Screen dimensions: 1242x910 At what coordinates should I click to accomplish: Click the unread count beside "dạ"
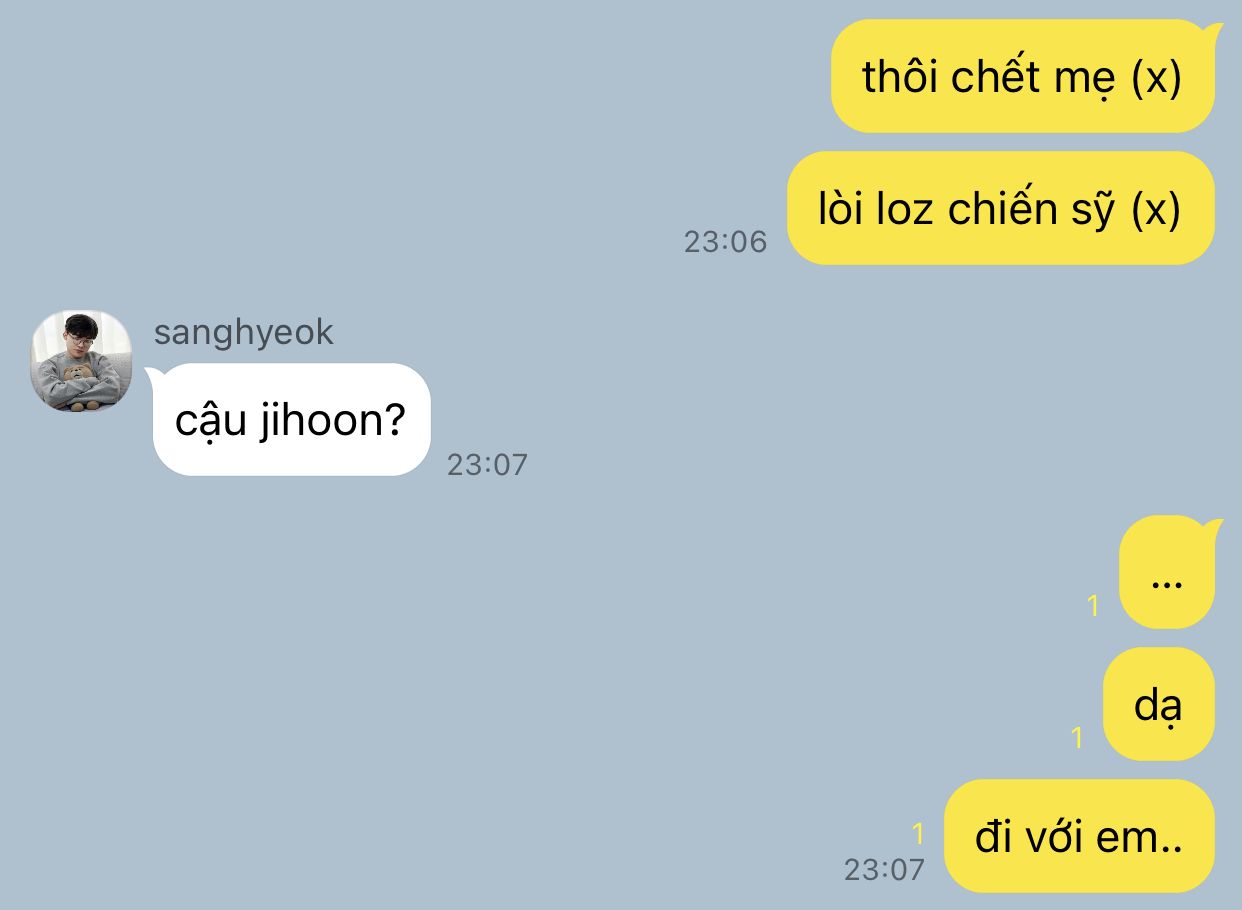tap(1077, 738)
